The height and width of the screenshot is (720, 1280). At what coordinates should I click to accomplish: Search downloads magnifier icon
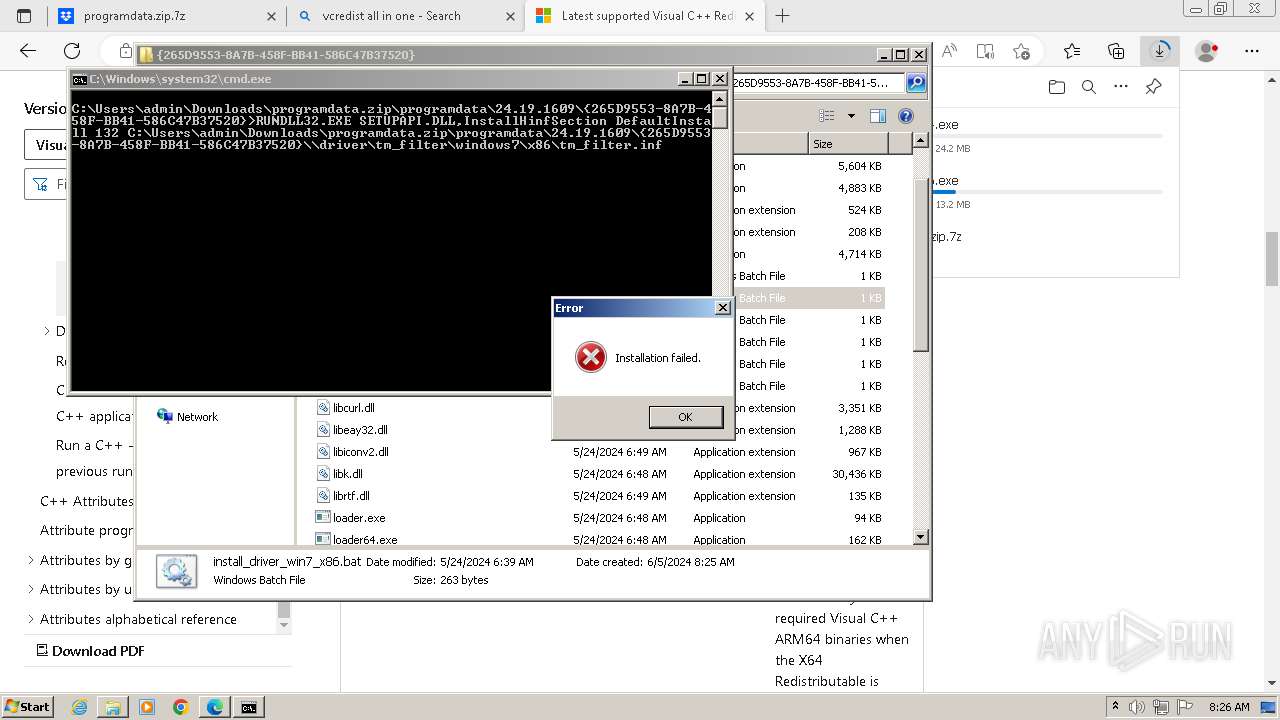point(1089,87)
